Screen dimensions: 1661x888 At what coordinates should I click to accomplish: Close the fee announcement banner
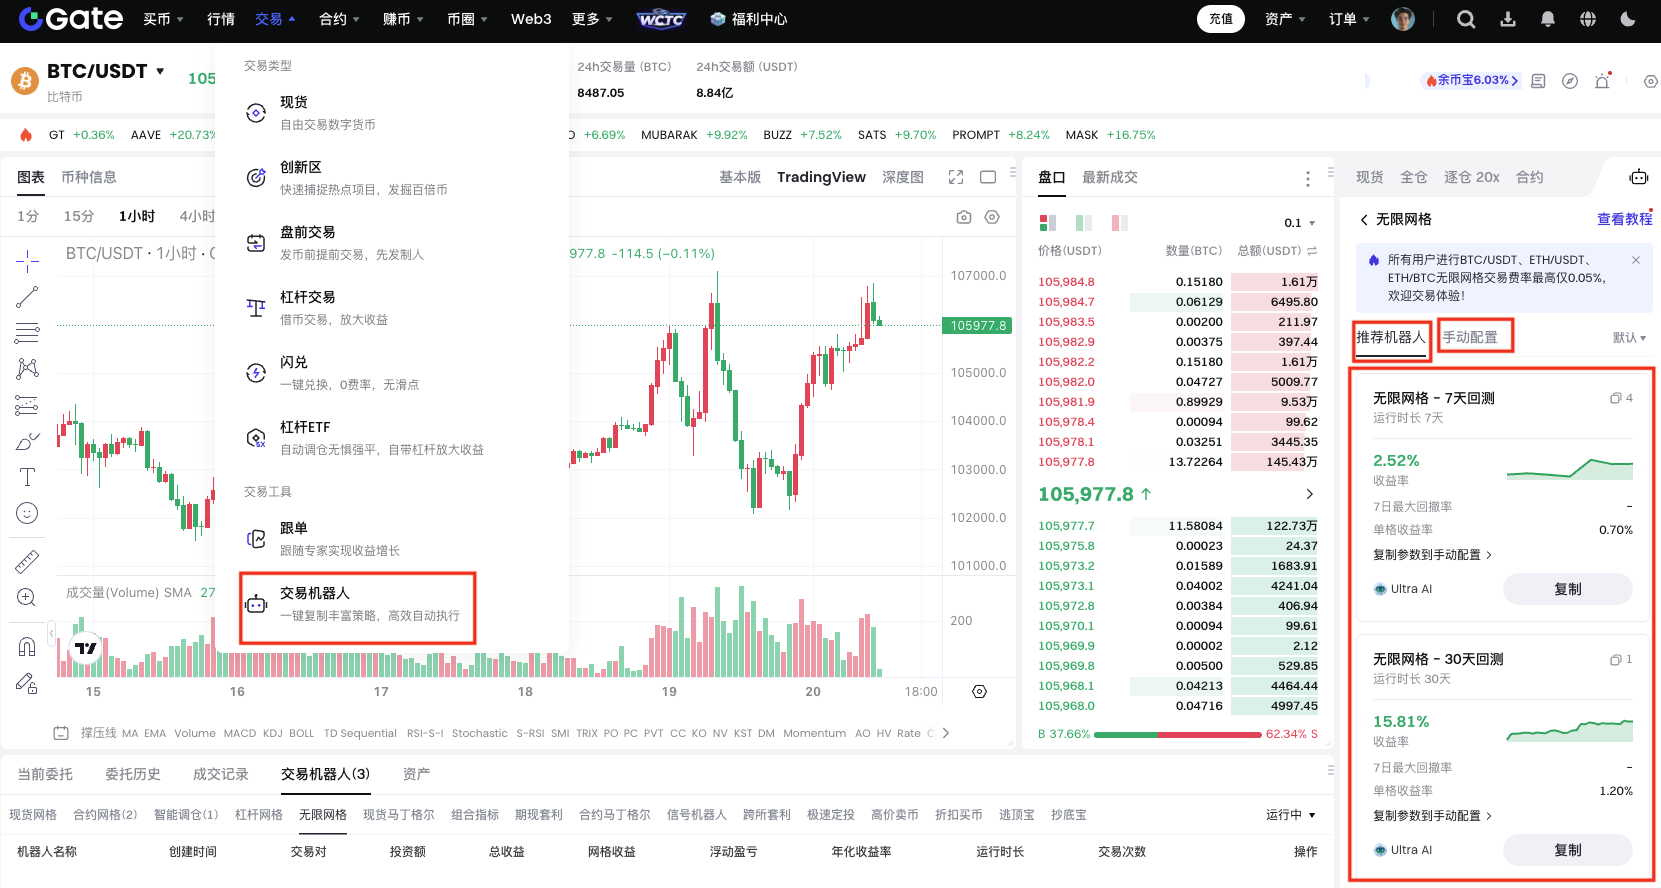1636,260
